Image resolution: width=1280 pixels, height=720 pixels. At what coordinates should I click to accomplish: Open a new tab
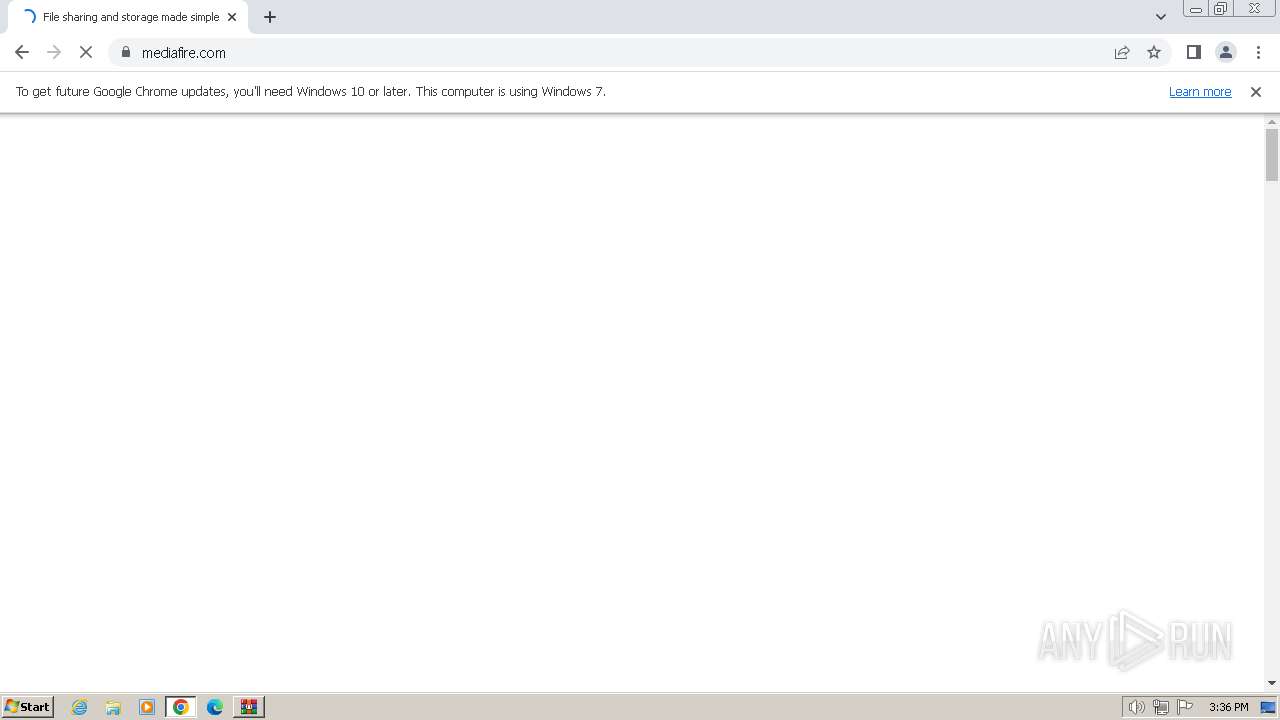[270, 17]
